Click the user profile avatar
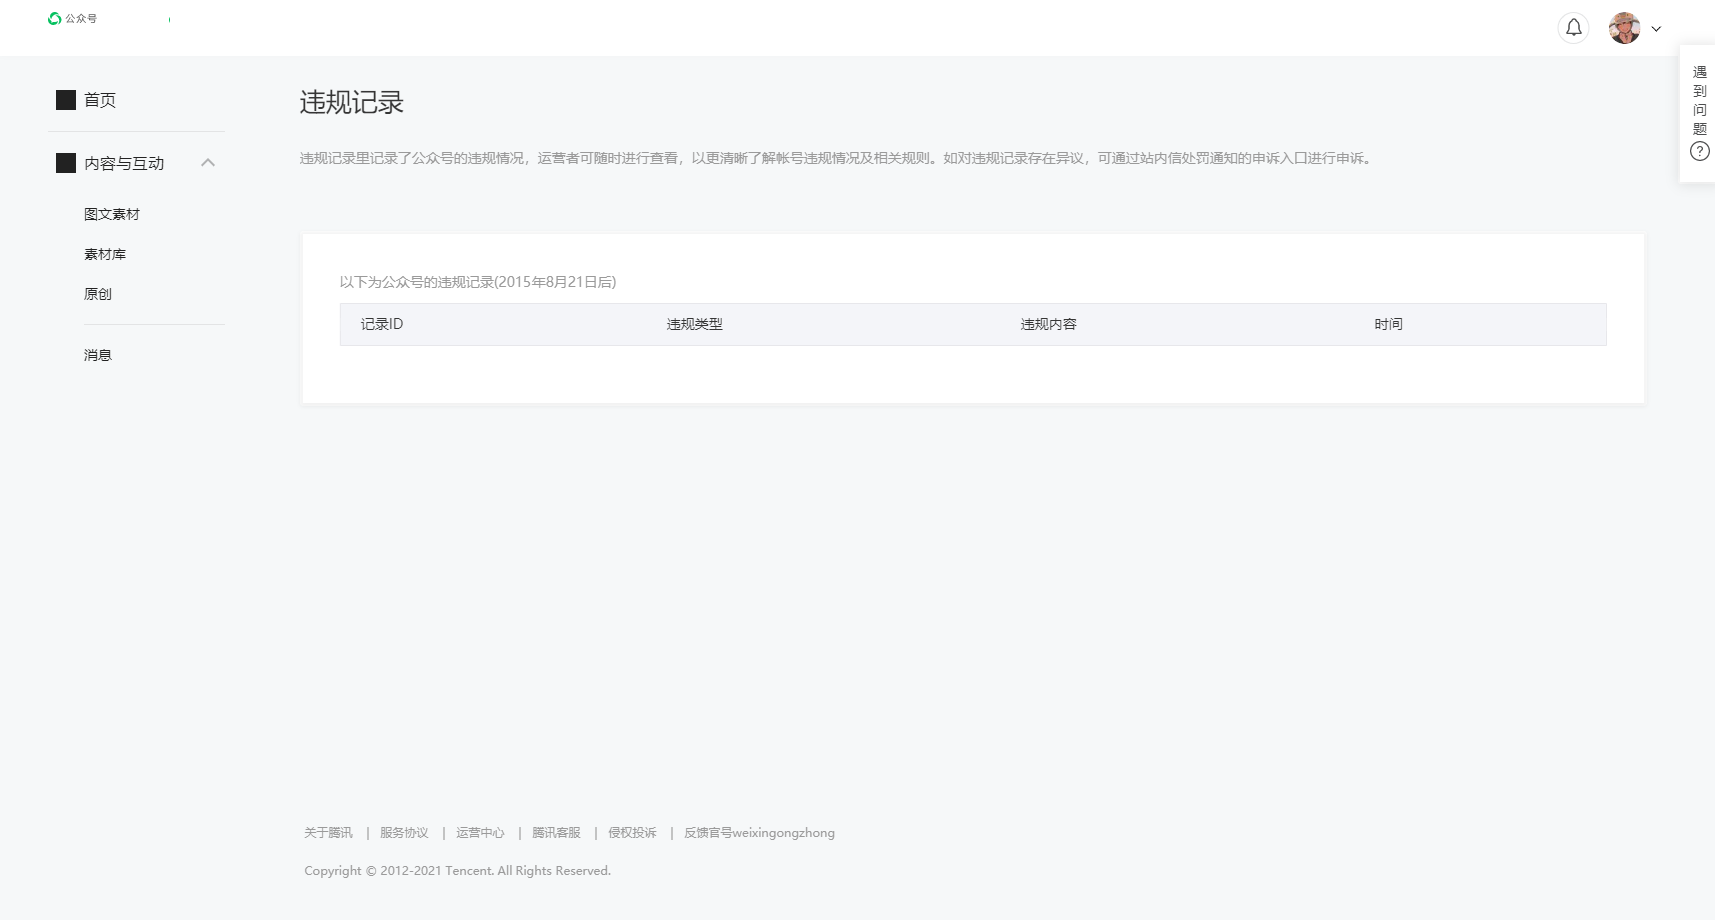 [1624, 28]
